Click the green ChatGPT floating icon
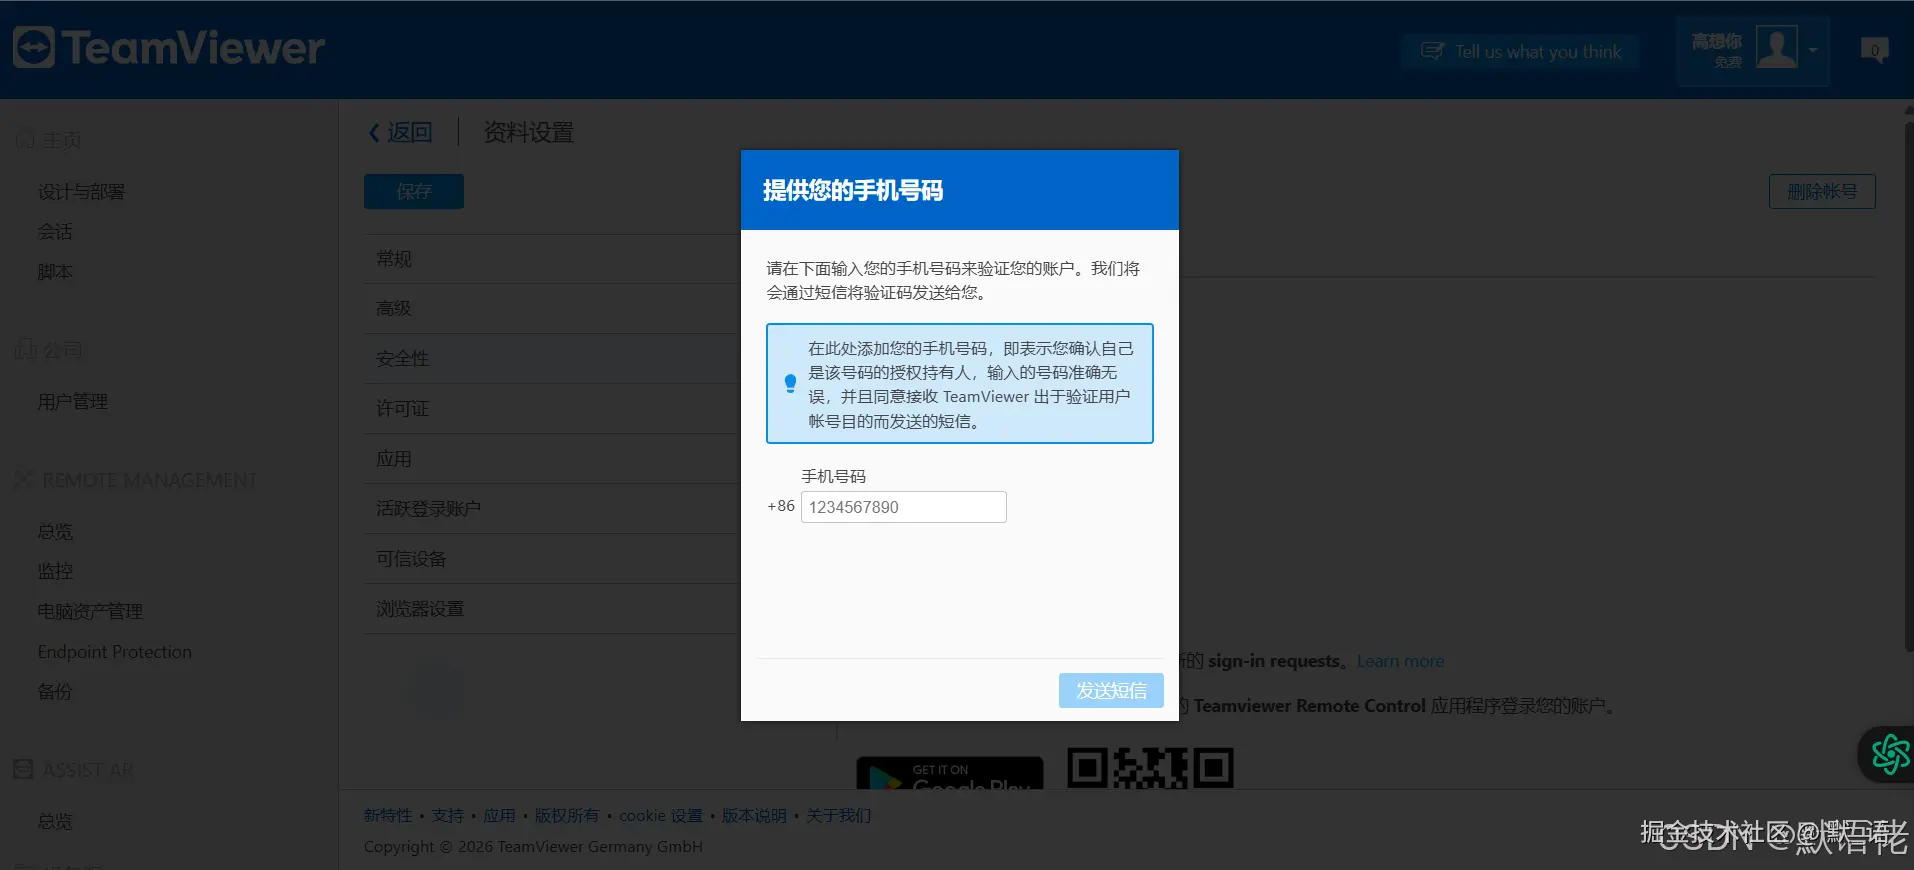The width and height of the screenshot is (1914, 870). click(x=1889, y=754)
